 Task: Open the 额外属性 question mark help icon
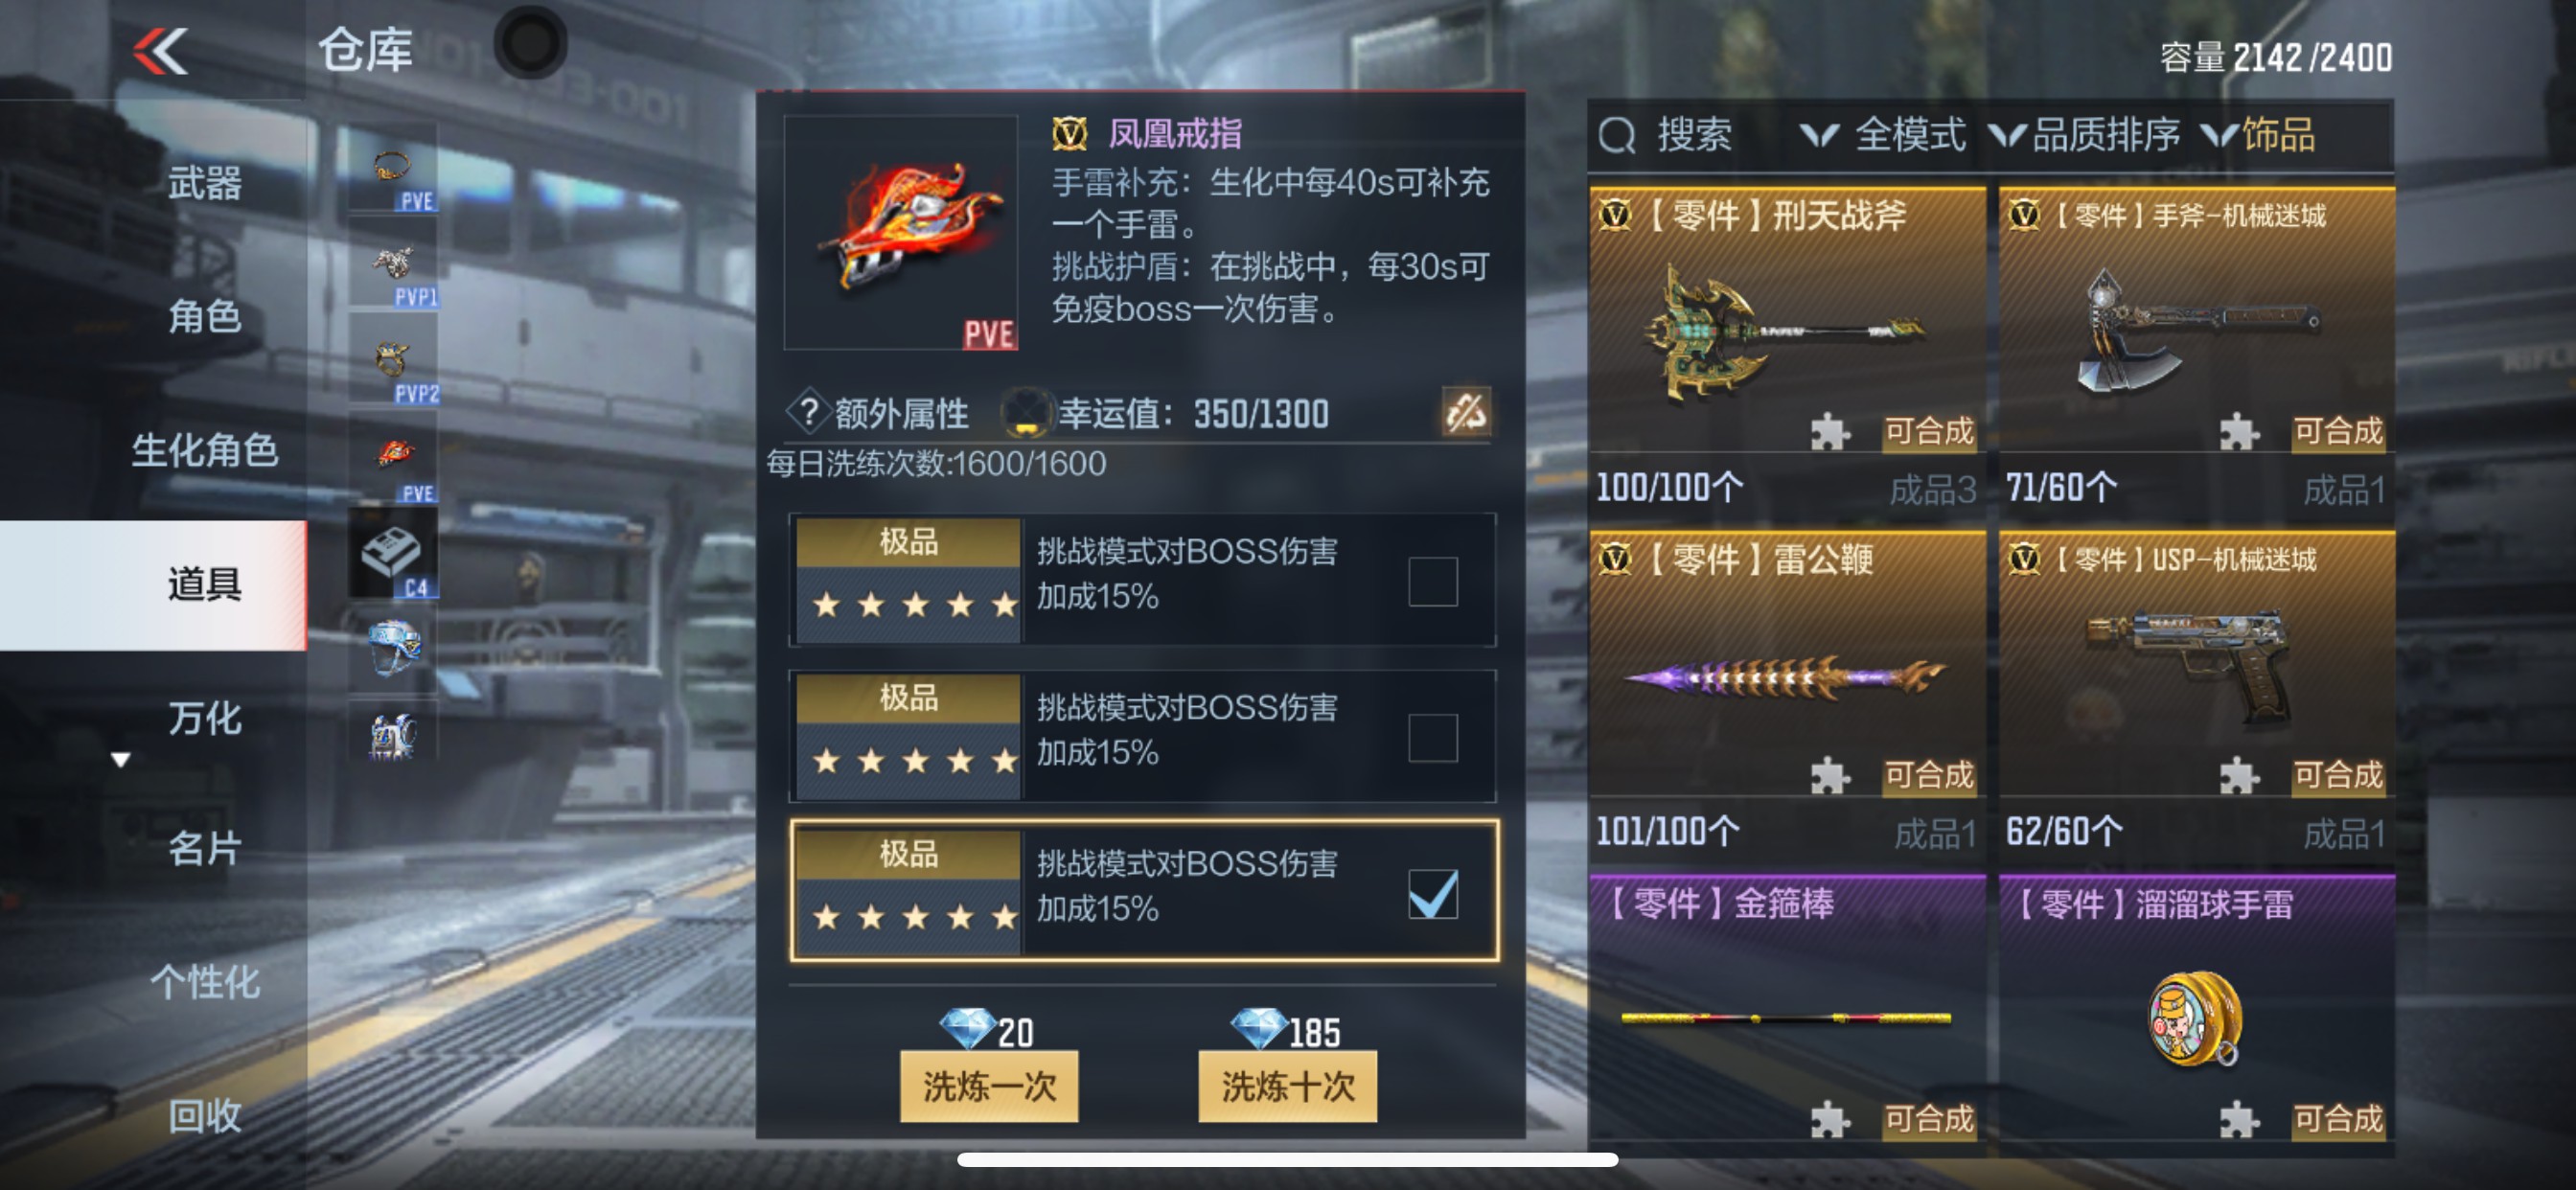click(x=808, y=412)
